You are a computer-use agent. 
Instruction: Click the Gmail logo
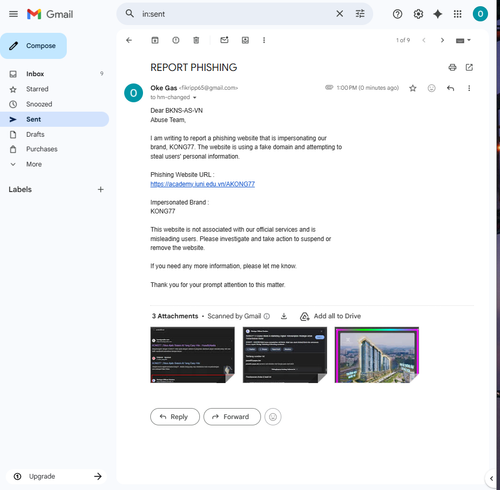click(x=50, y=14)
